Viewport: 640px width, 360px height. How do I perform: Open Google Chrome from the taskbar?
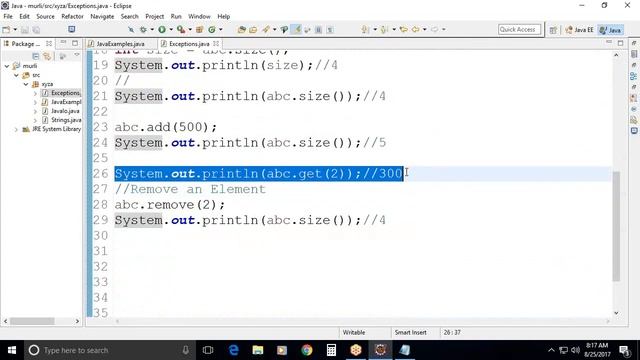click(307, 350)
